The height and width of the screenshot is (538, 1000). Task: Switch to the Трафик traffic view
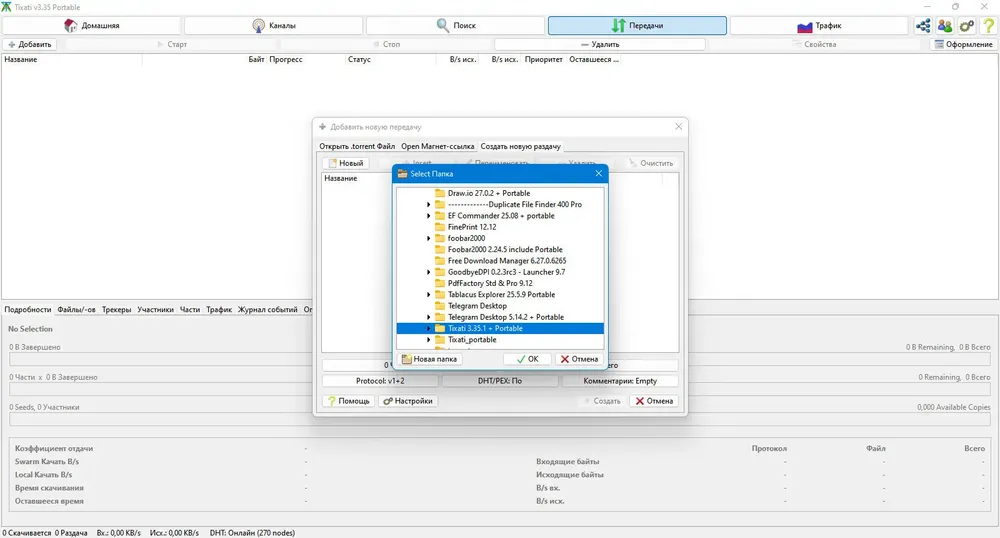[x=819, y=25]
